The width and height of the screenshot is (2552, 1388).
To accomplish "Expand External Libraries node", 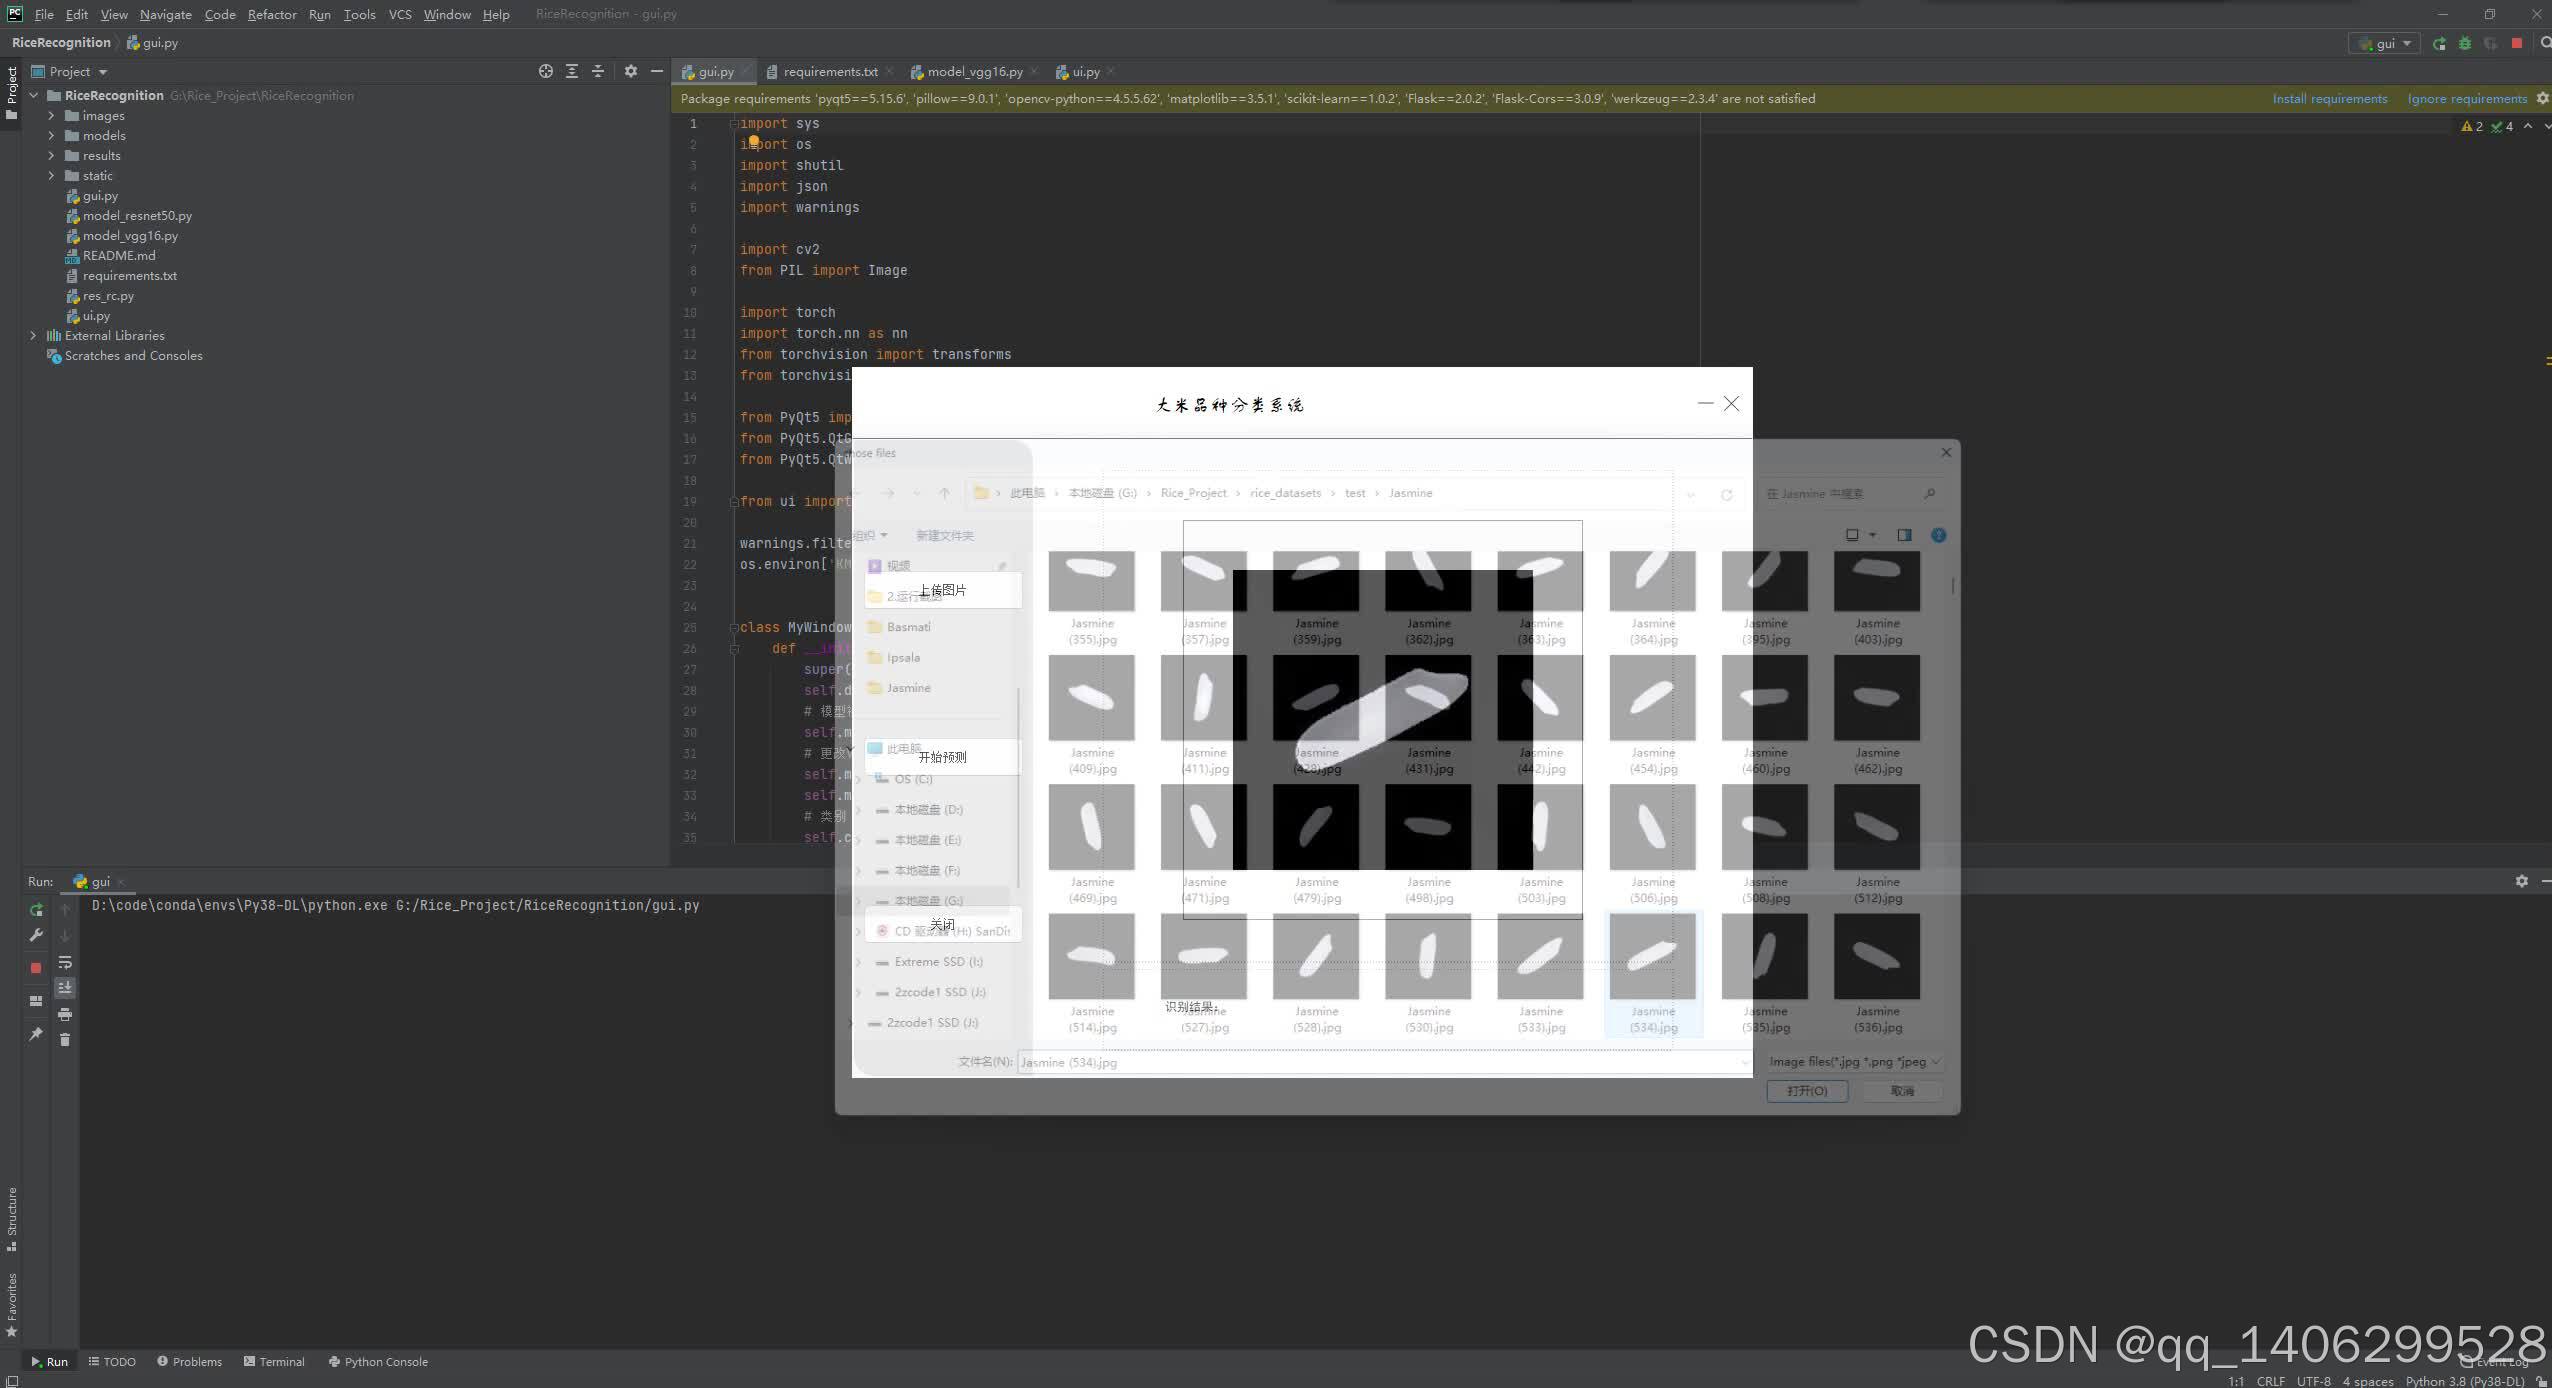I will pos(33,336).
